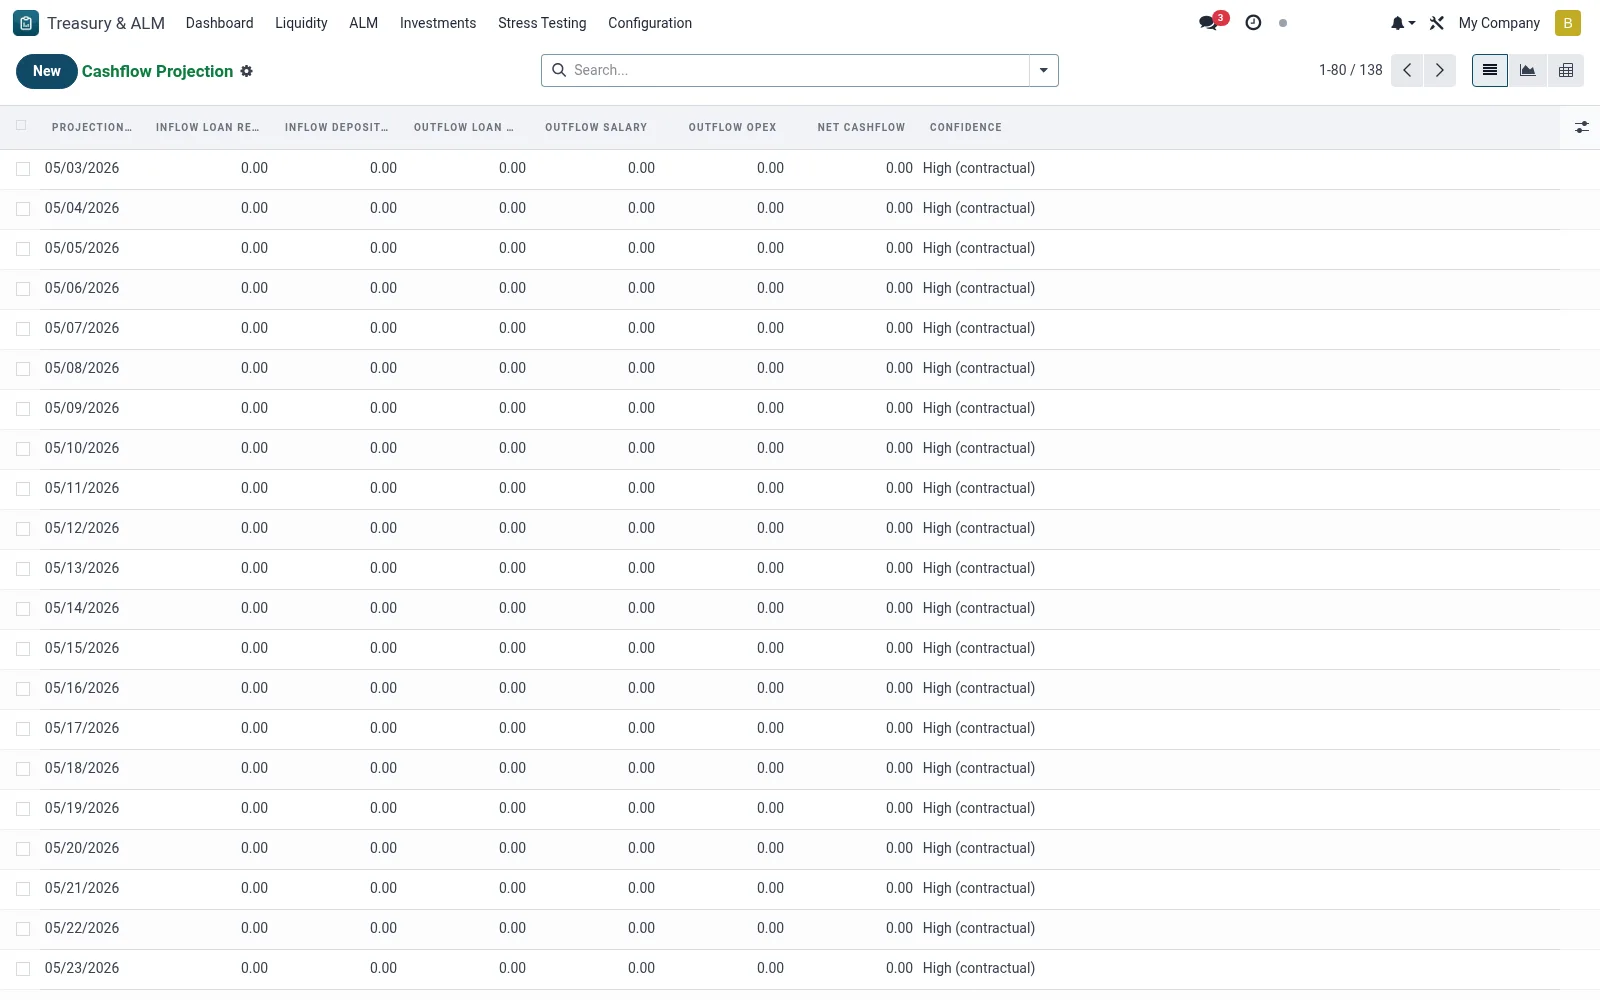Viewport: 1600px width, 1000px height.
Task: Open the Cashflow Projection gear settings
Action: coord(247,71)
